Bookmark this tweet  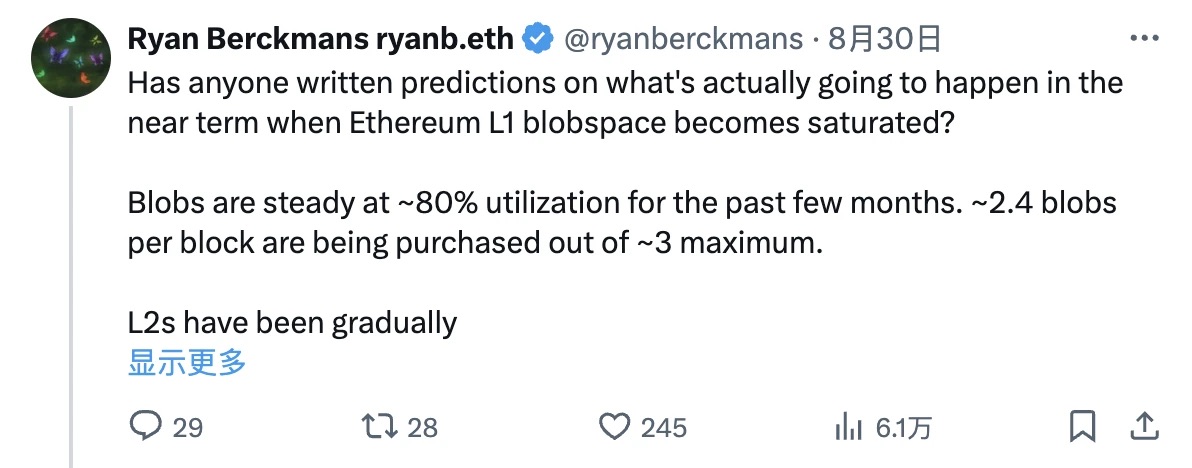point(1081,427)
